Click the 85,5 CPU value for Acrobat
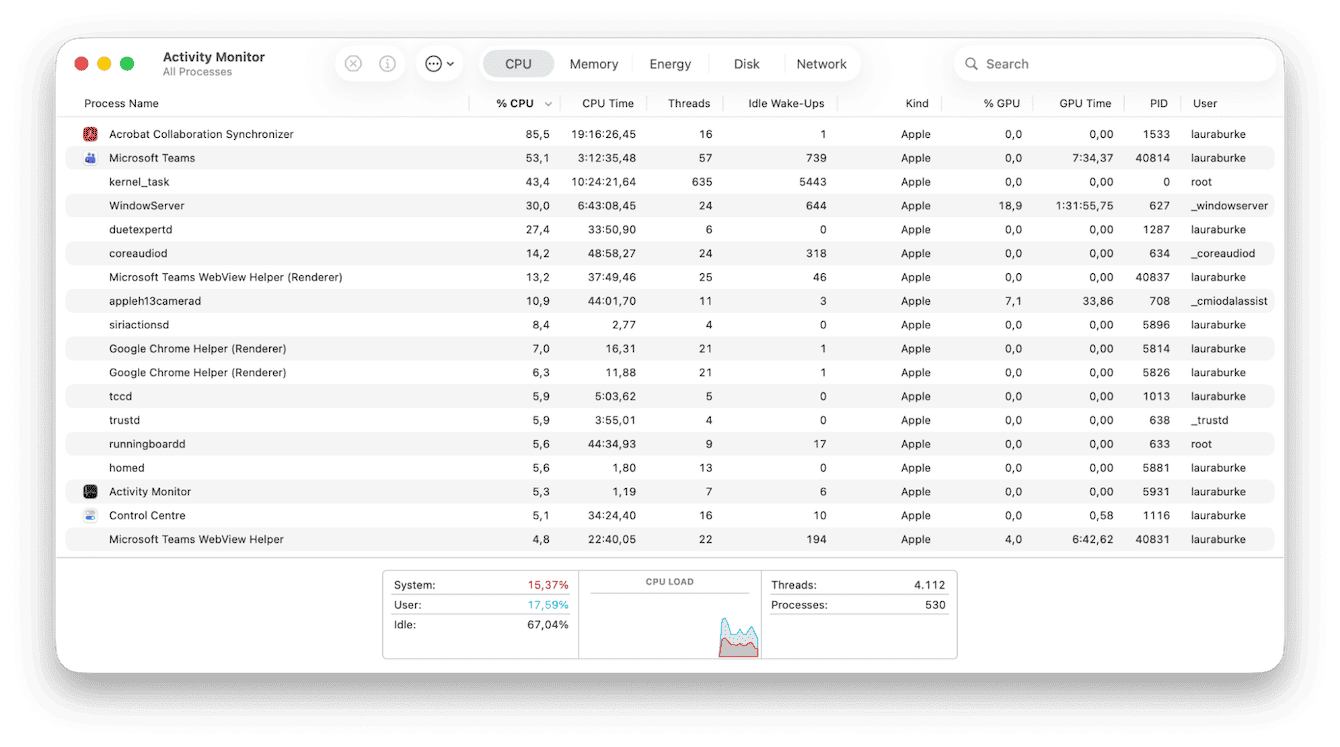 (537, 134)
